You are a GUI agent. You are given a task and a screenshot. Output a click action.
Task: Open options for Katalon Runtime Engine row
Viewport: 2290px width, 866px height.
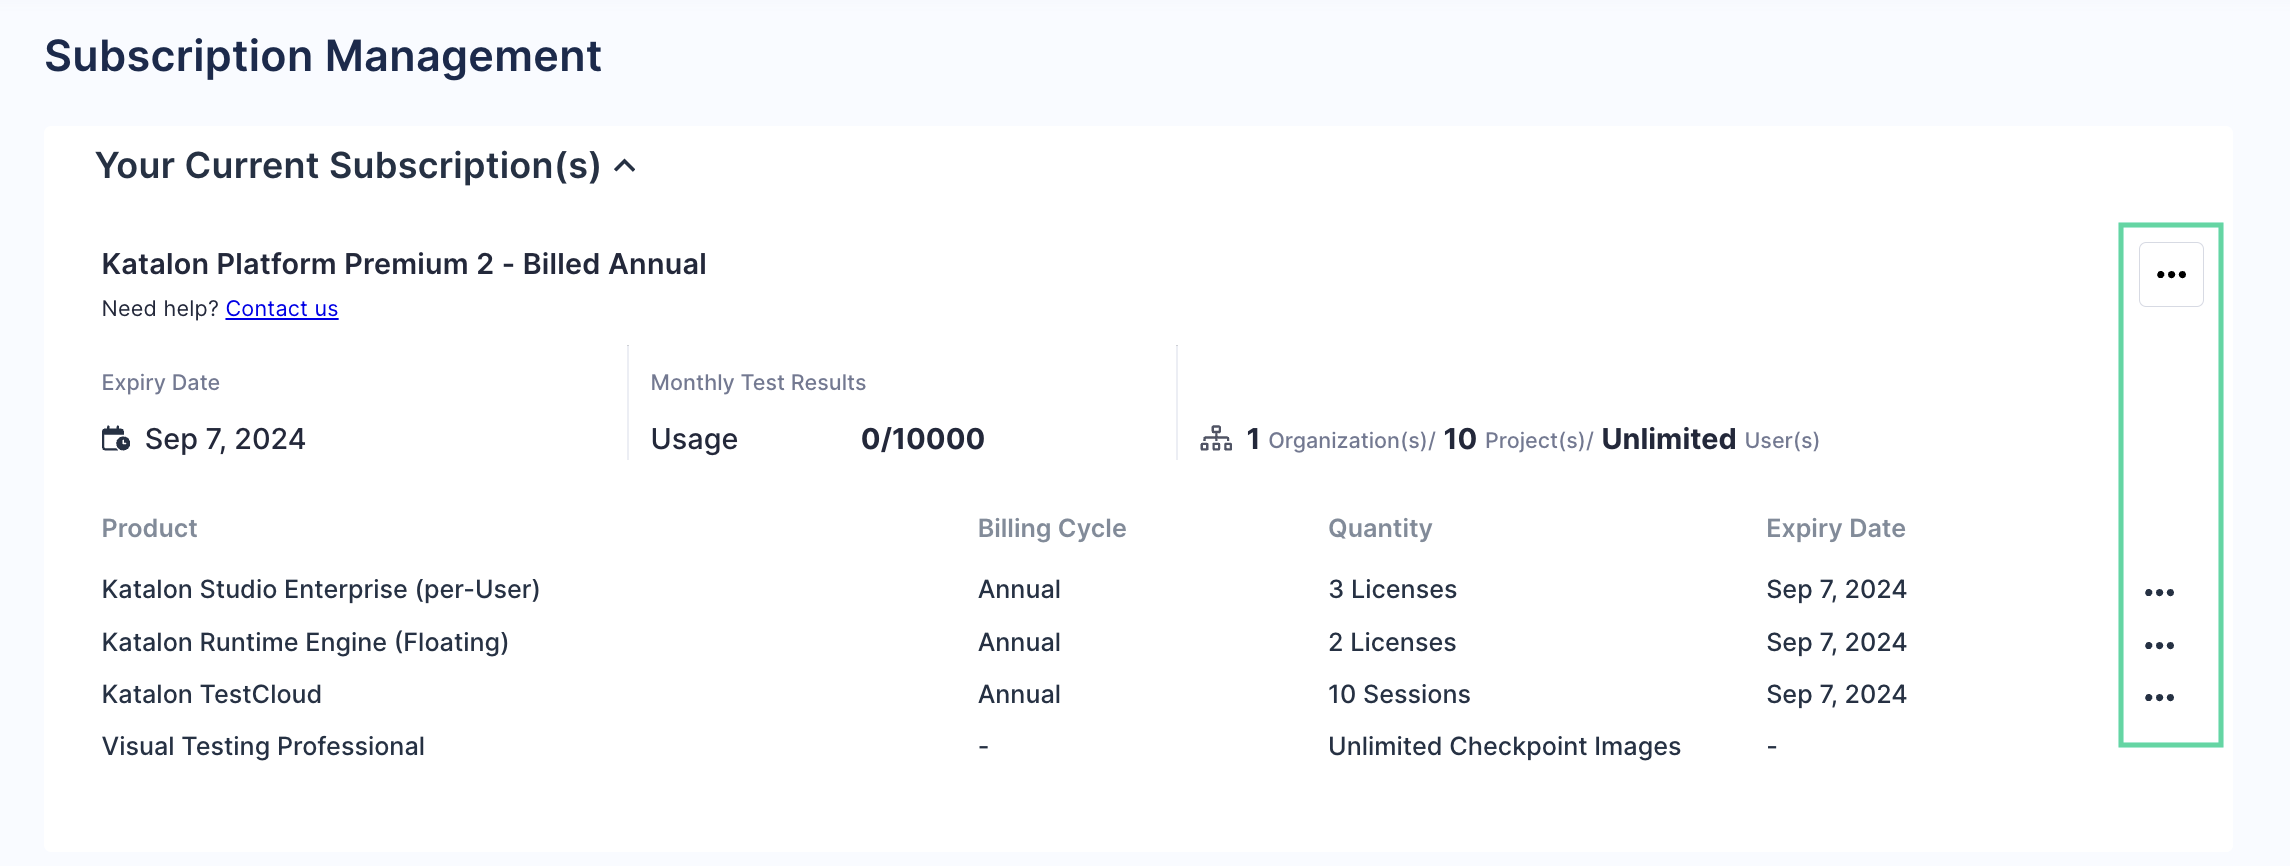pos(2159,645)
